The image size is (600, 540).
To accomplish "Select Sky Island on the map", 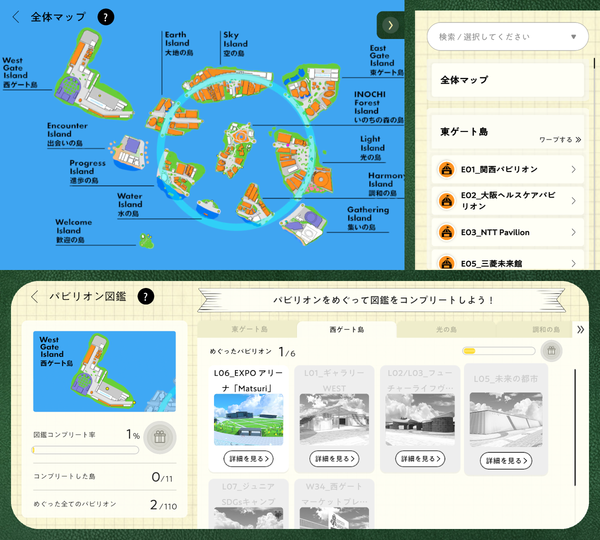I will click(x=228, y=85).
